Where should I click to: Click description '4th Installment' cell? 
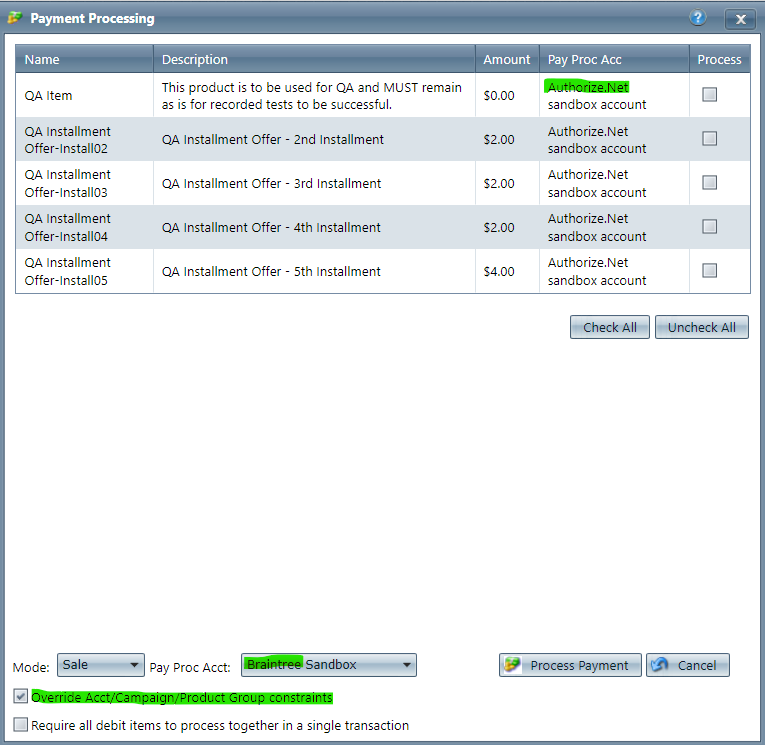click(314, 227)
